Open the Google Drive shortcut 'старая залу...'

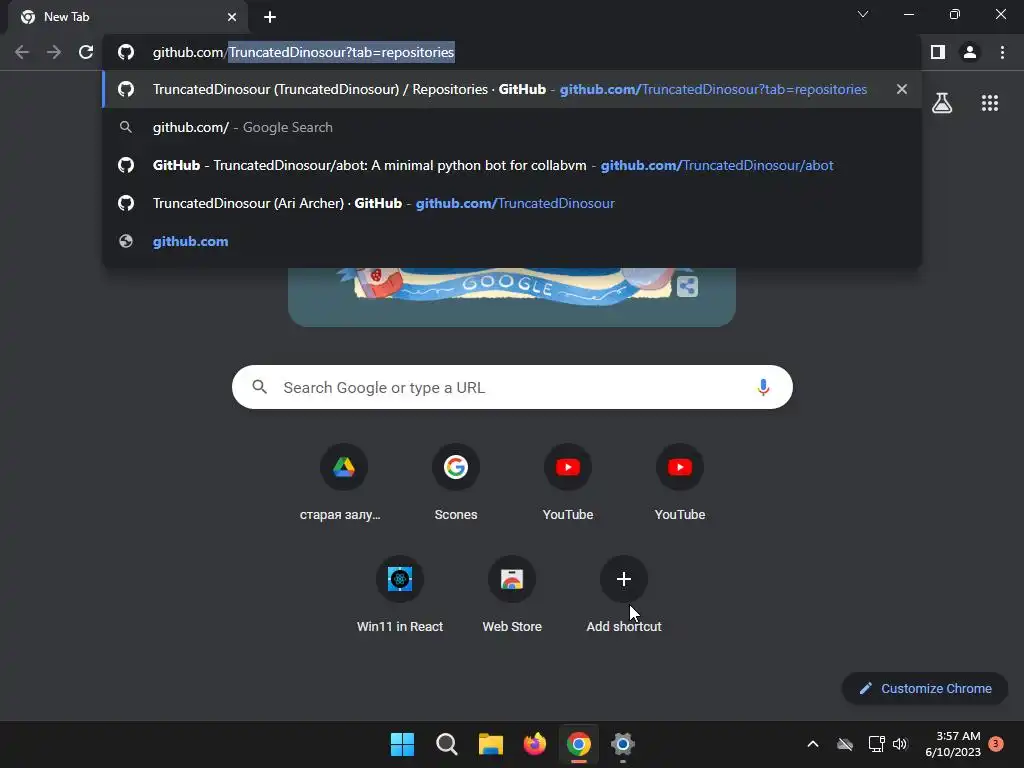344,481
